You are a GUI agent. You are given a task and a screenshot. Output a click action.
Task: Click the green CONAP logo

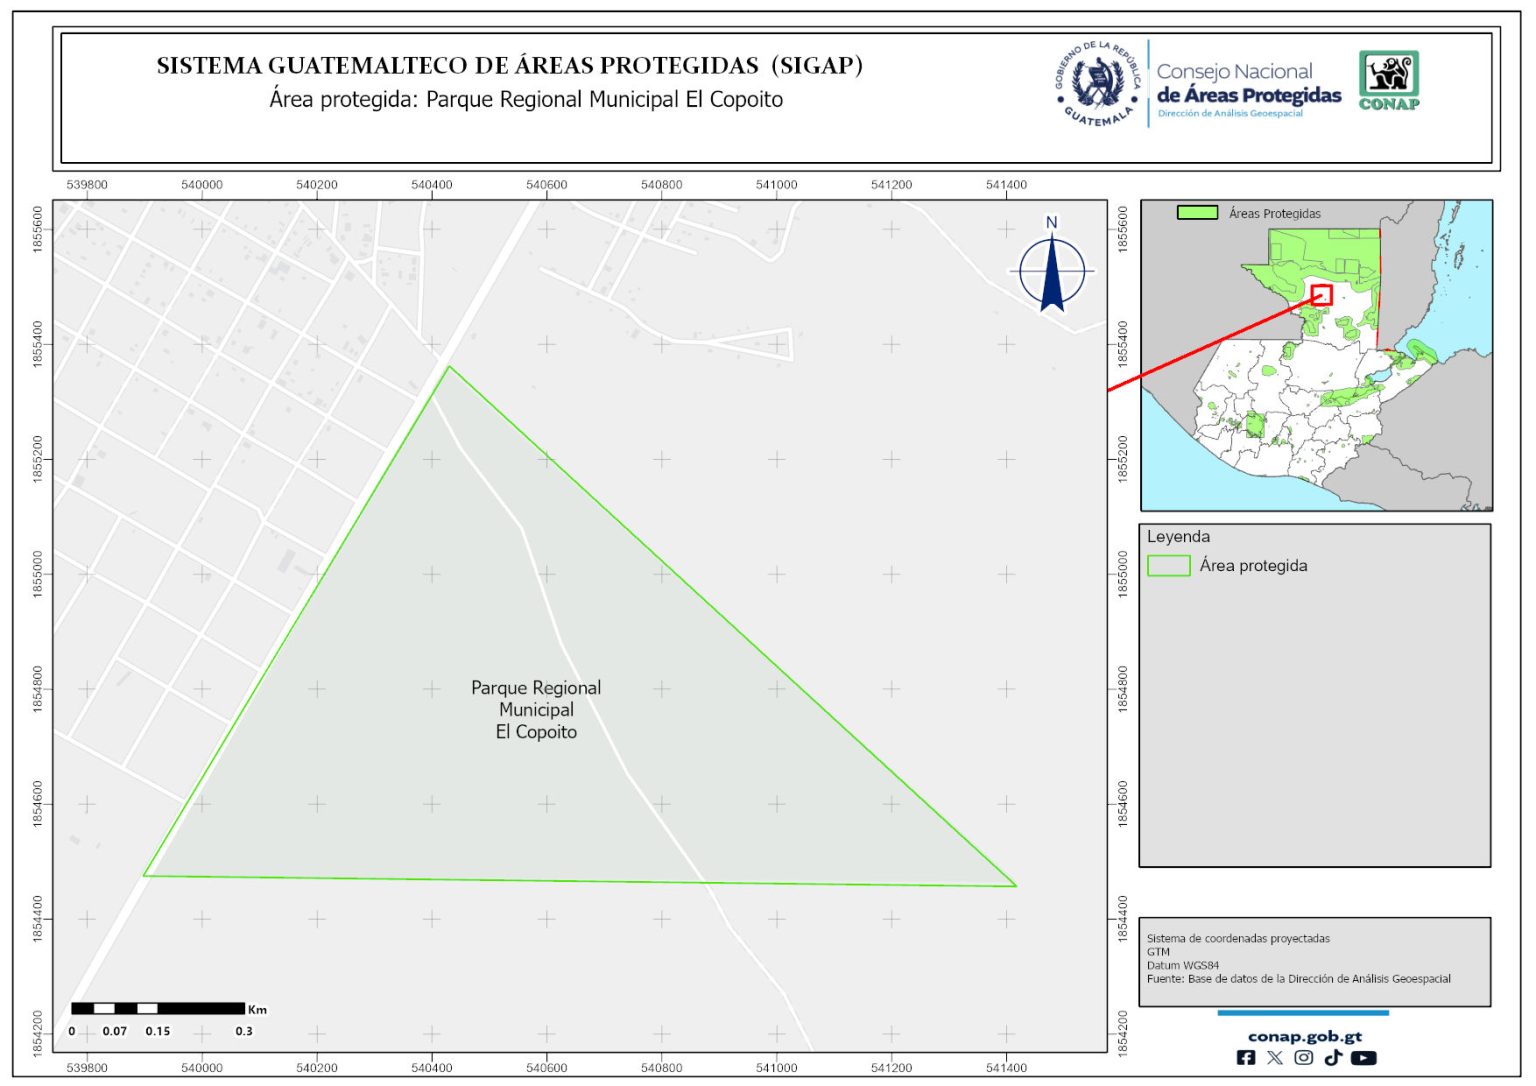(x=1389, y=80)
